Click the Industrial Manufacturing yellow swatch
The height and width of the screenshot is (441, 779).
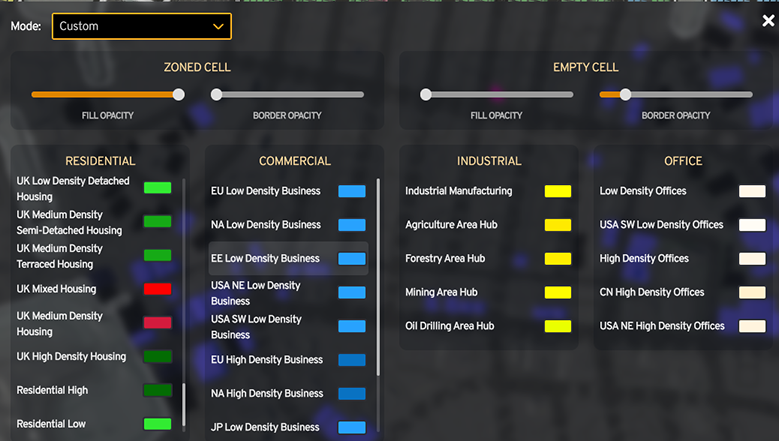tap(557, 191)
